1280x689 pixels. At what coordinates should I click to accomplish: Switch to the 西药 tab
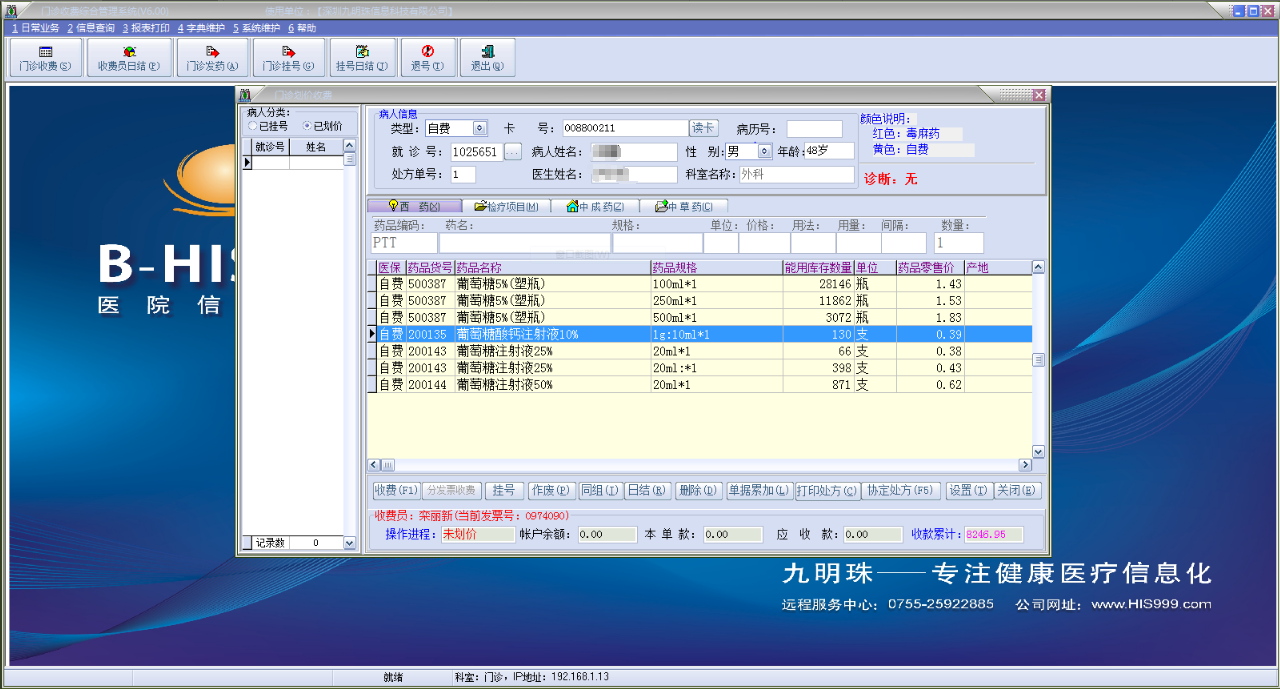413,206
